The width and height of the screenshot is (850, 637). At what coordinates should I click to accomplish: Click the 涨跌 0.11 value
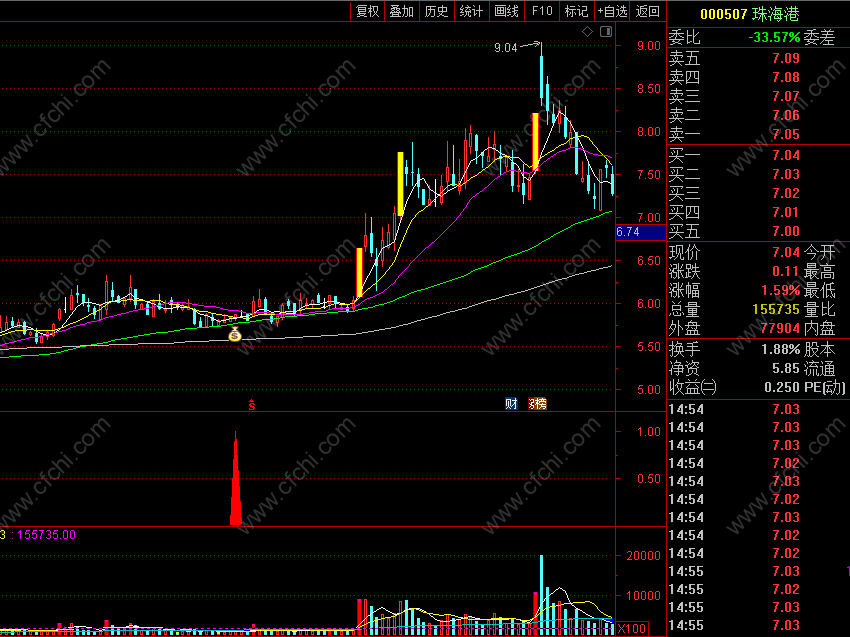pyautogui.click(x=785, y=271)
